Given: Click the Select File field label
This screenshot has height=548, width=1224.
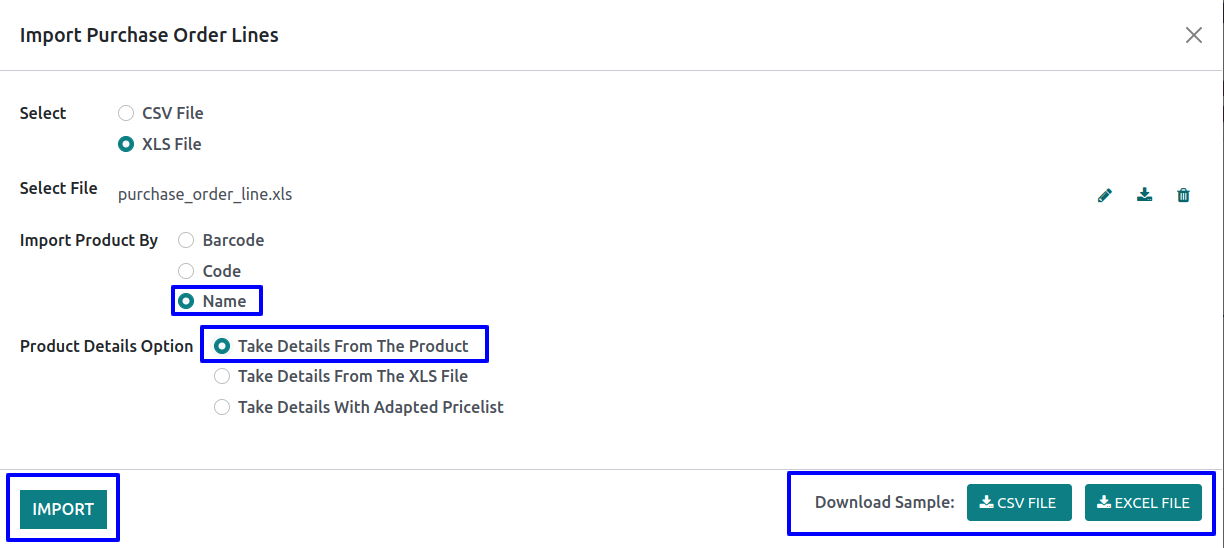Looking at the screenshot, I should (59, 188).
